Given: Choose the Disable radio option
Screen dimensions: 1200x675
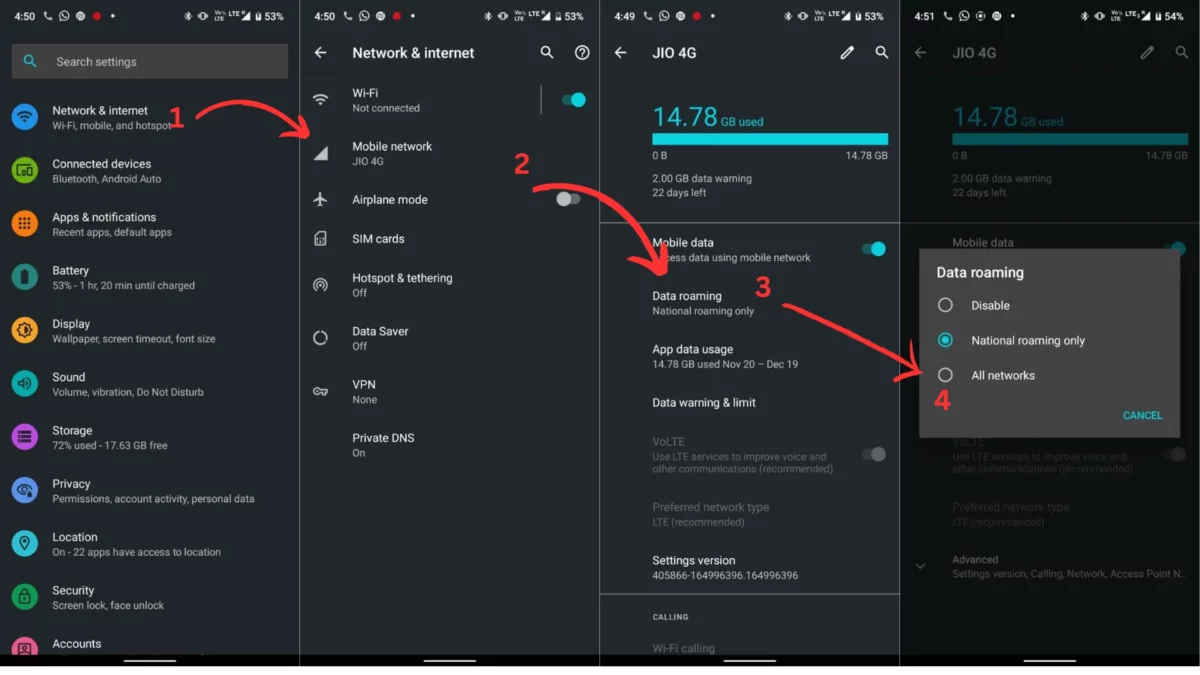Looking at the screenshot, I should (x=945, y=305).
